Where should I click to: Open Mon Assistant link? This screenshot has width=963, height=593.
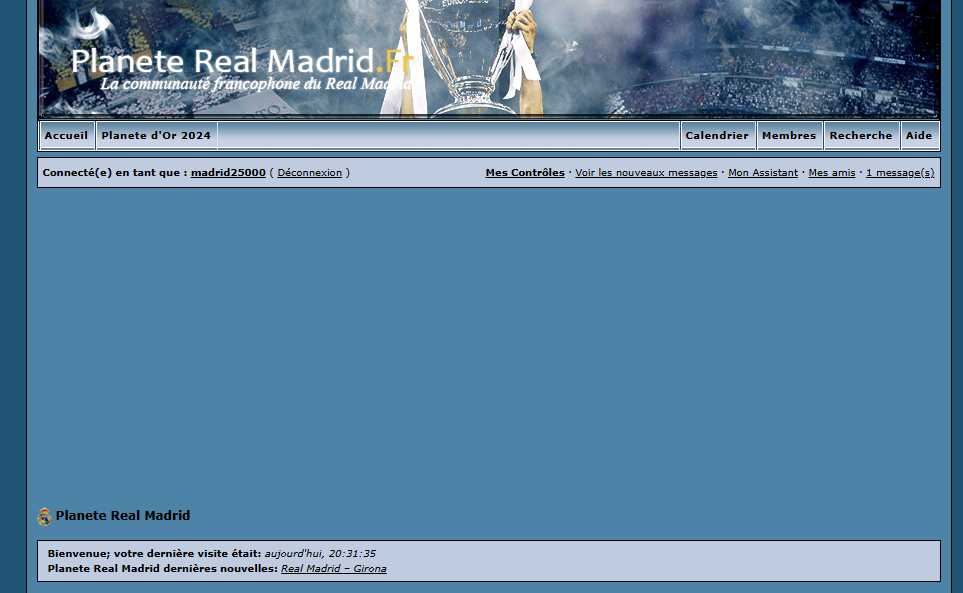[763, 172]
